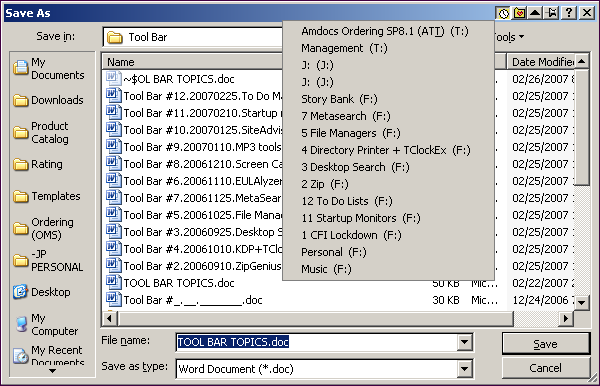Click the Save button
Image resolution: width=600 pixels, height=386 pixels.
(x=545, y=344)
